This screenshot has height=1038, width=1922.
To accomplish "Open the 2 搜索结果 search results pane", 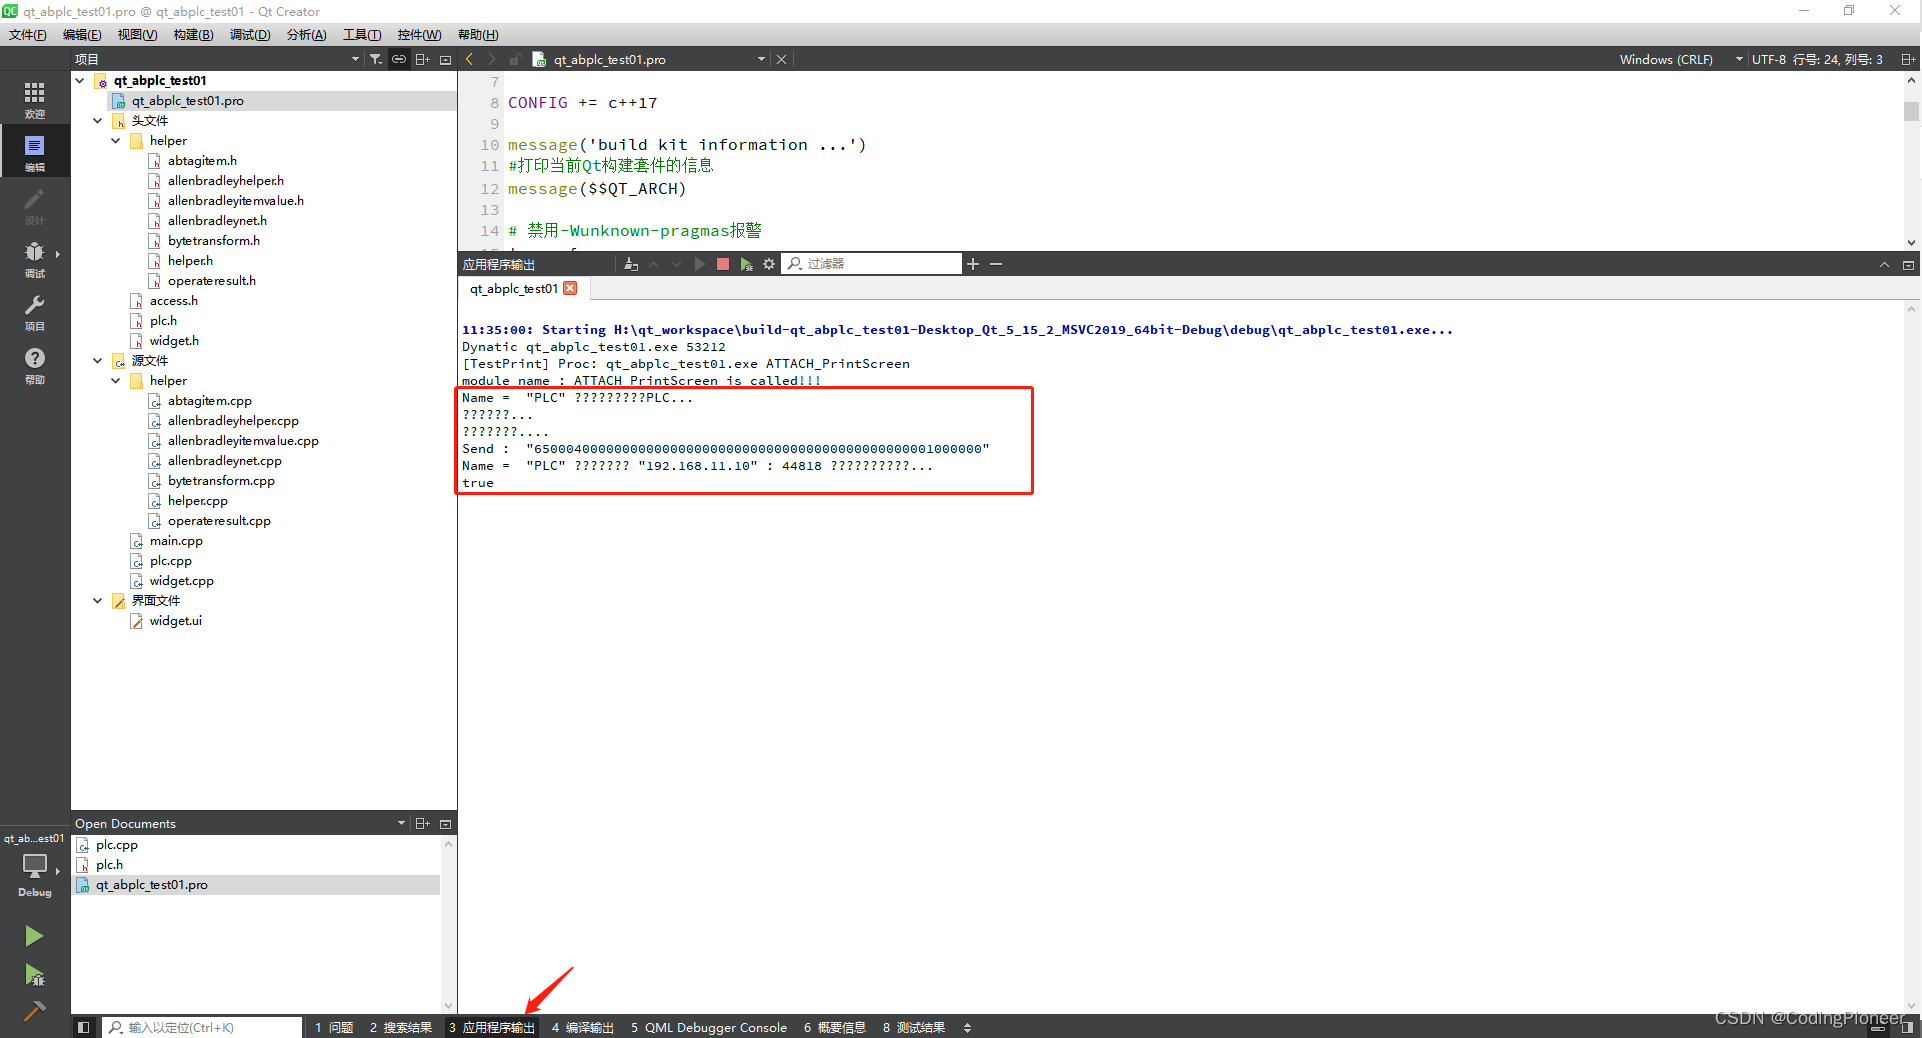I will (401, 1027).
